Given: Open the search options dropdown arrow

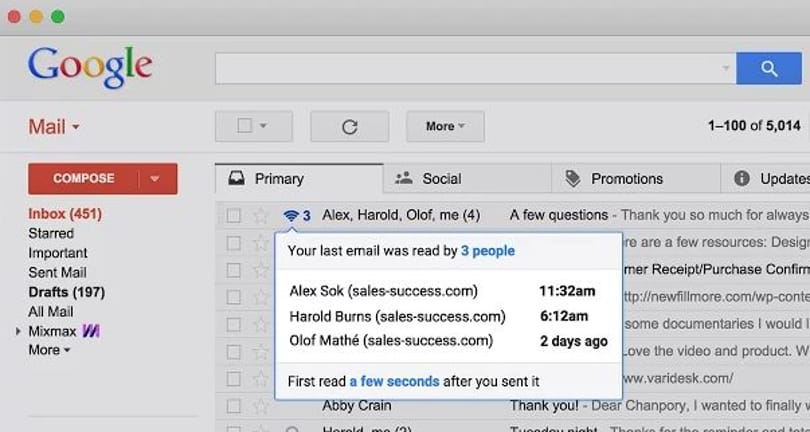Looking at the screenshot, I should pos(725,68).
